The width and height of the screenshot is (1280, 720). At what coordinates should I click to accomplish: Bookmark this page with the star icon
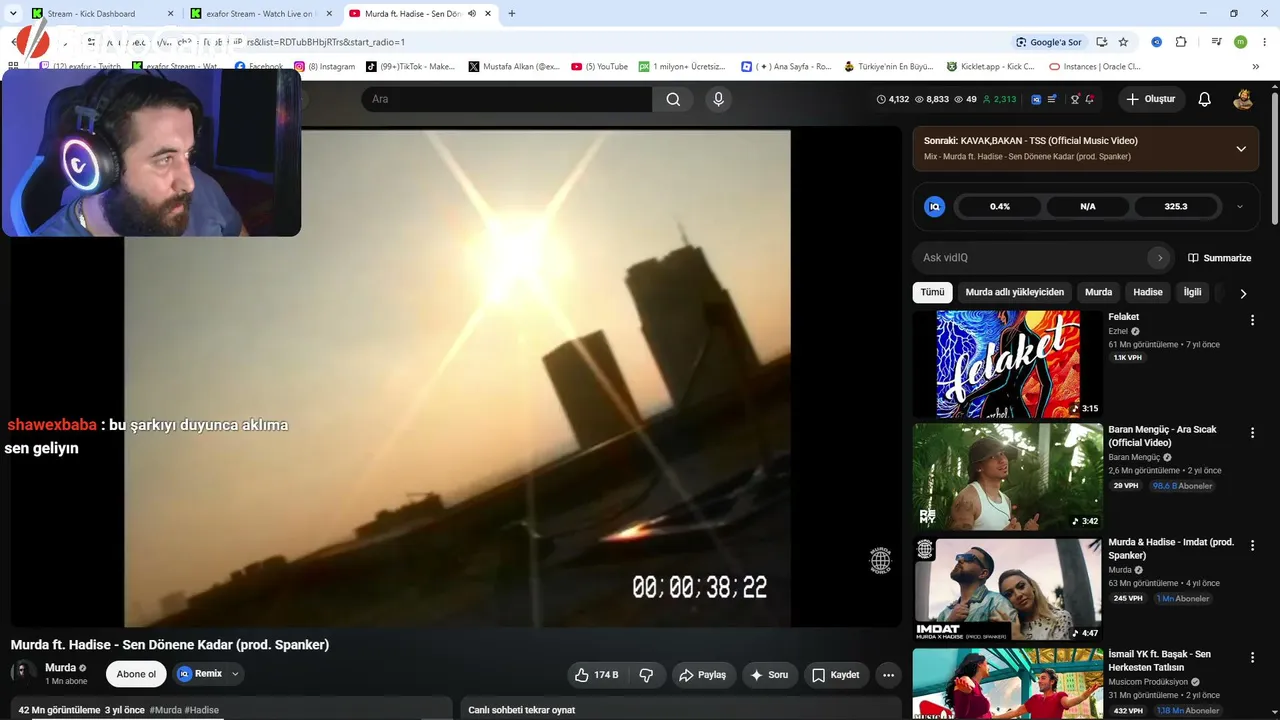1123,42
